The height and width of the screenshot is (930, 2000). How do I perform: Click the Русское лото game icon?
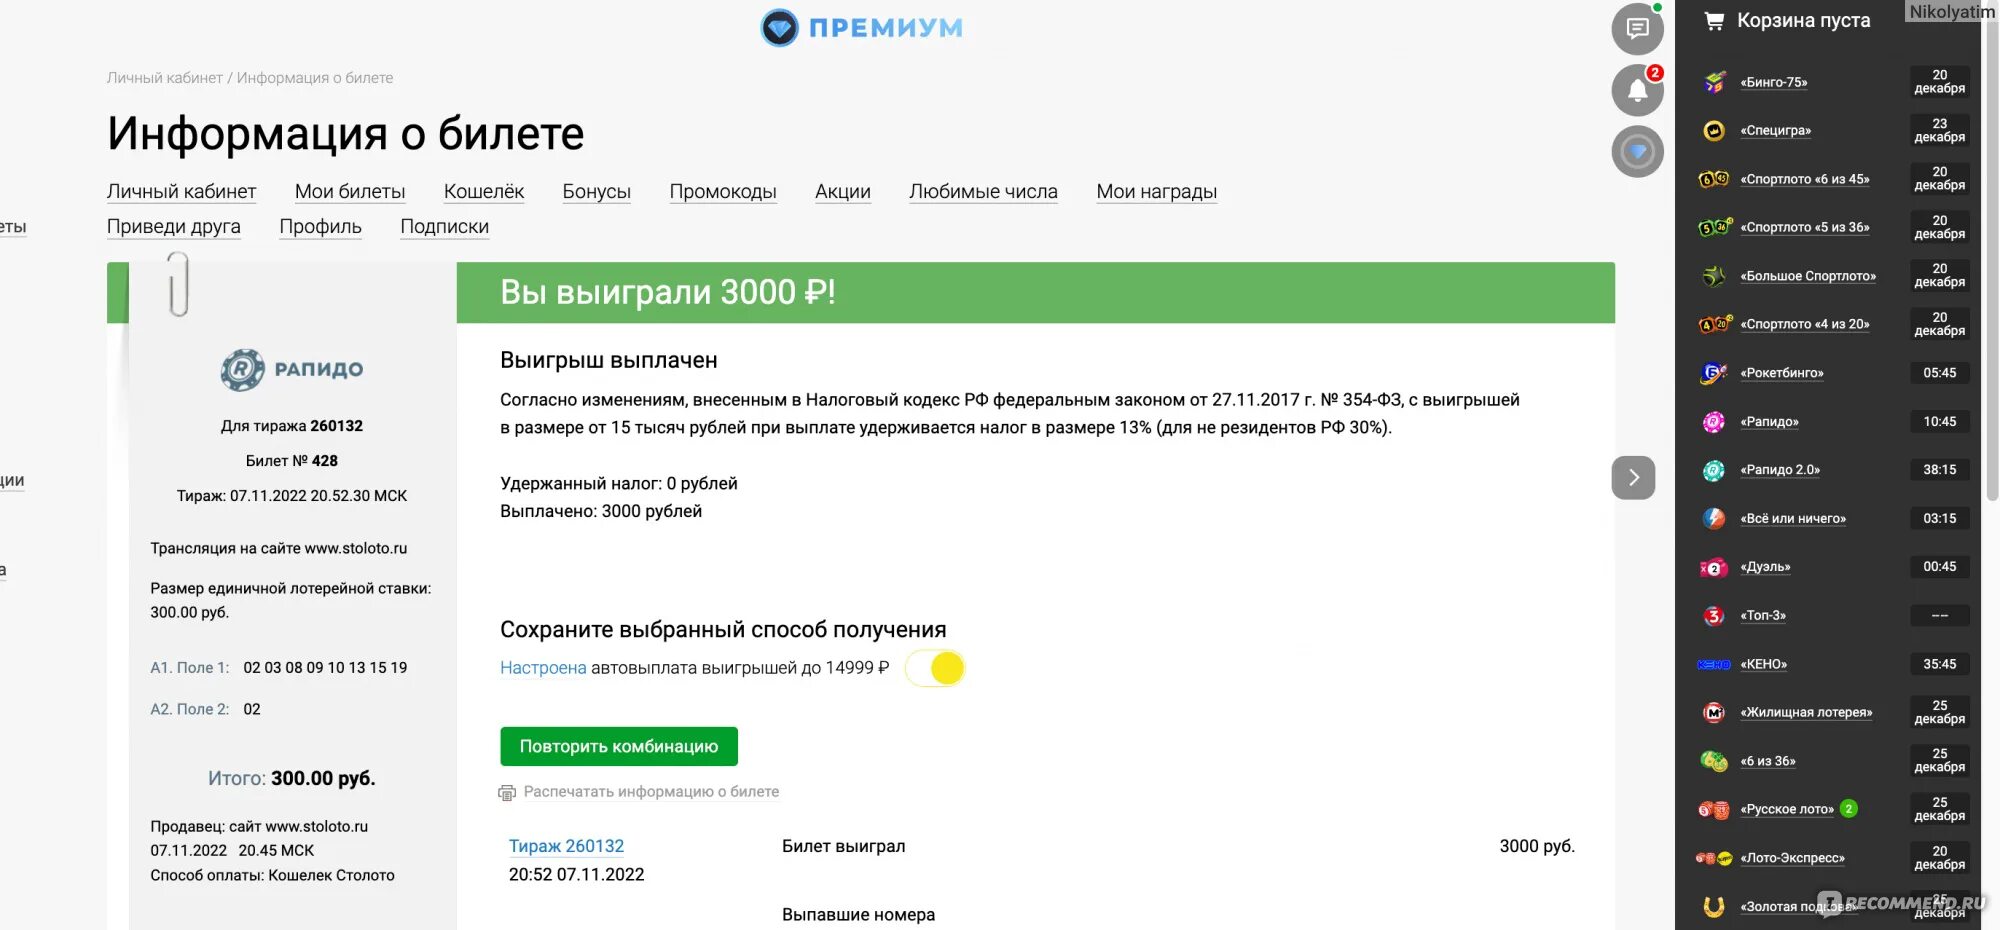pyautogui.click(x=1714, y=810)
